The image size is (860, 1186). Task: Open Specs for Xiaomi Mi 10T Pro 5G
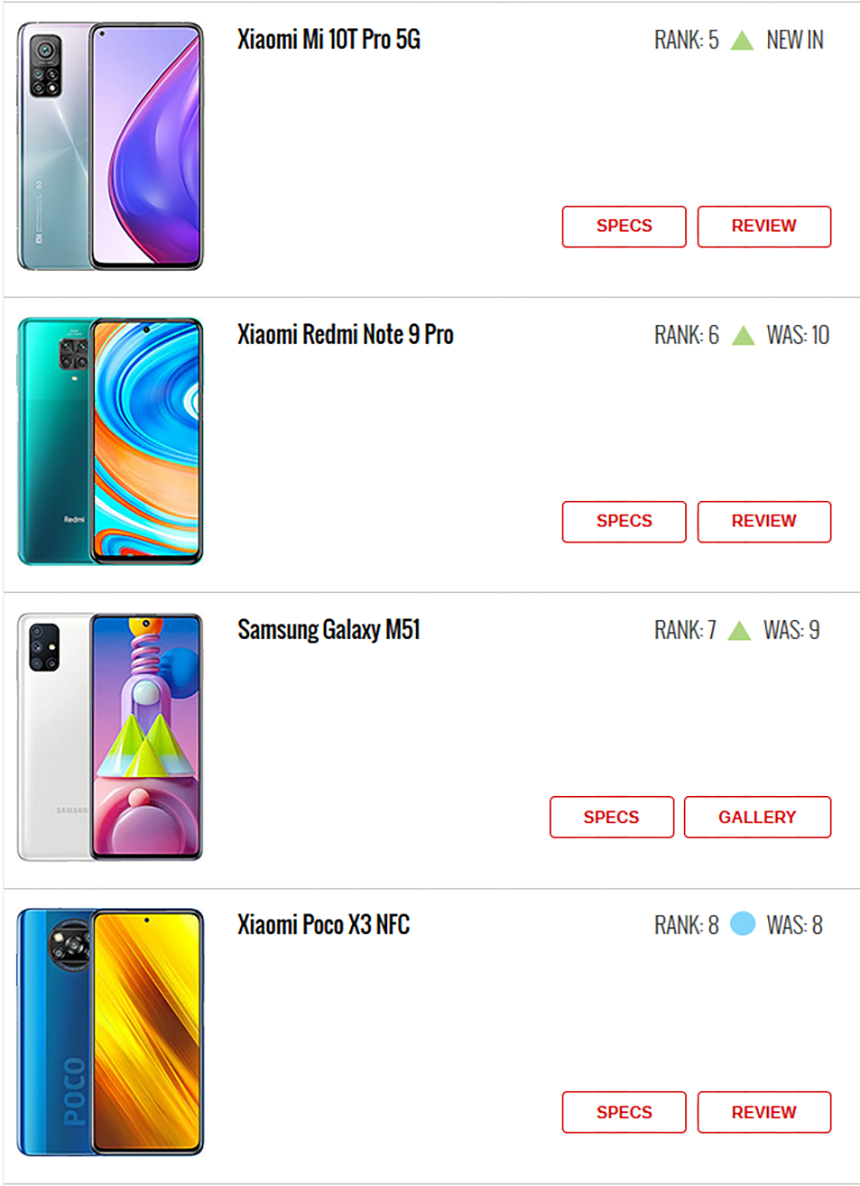[x=624, y=226]
